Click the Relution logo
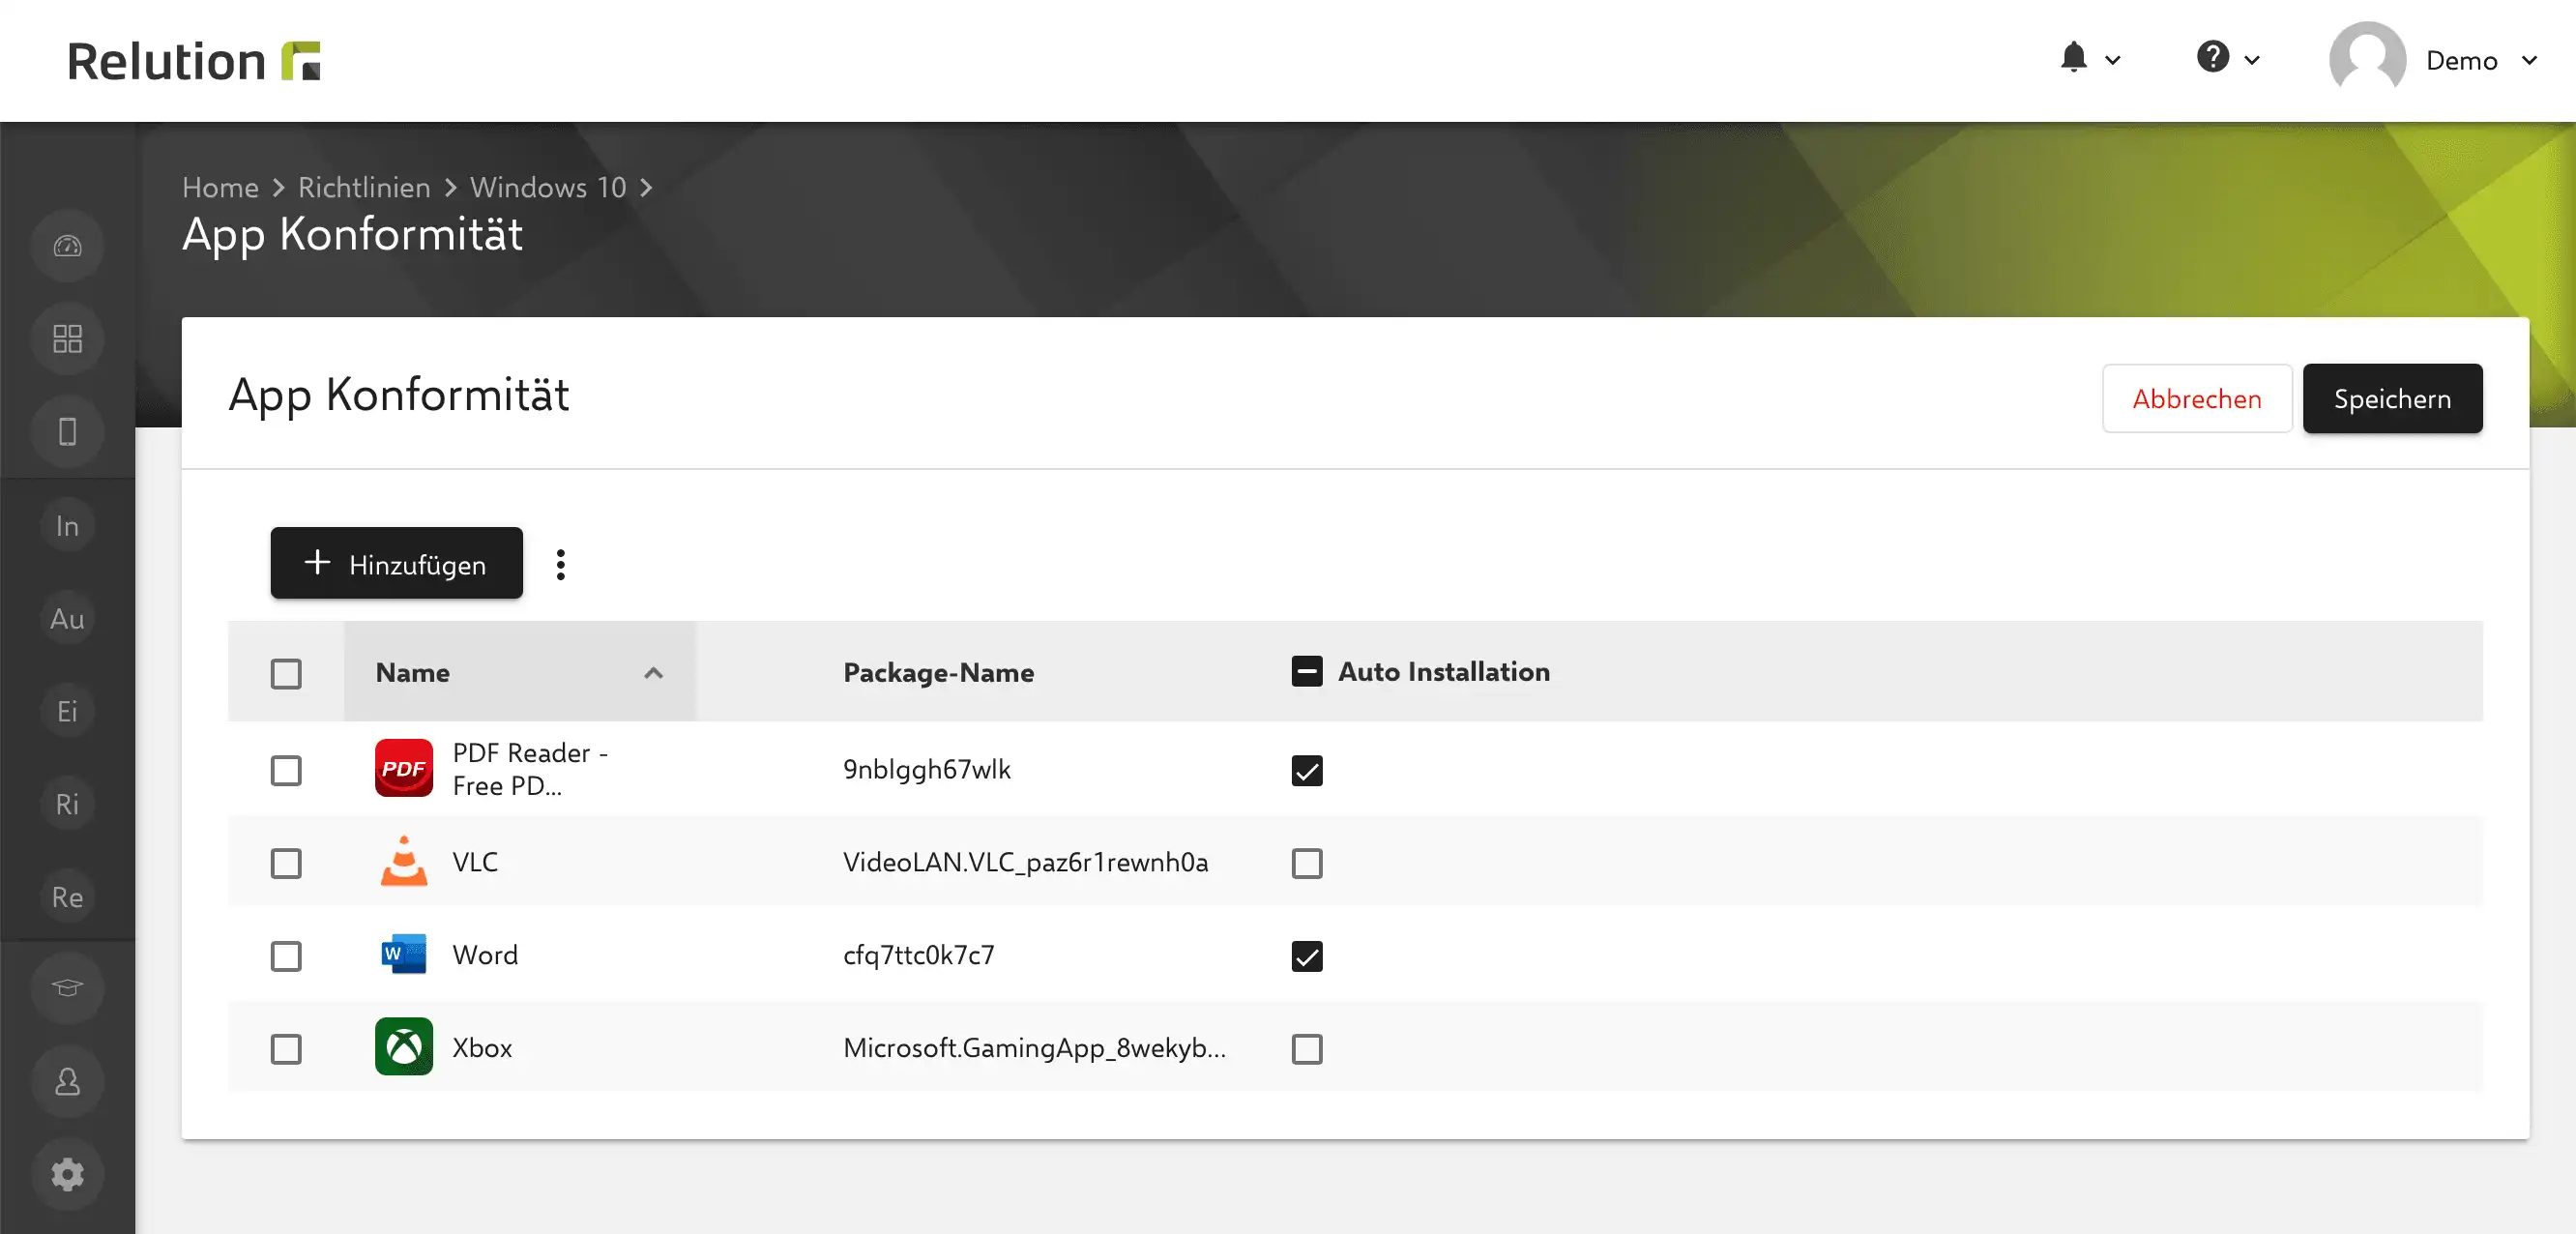 pos(193,61)
